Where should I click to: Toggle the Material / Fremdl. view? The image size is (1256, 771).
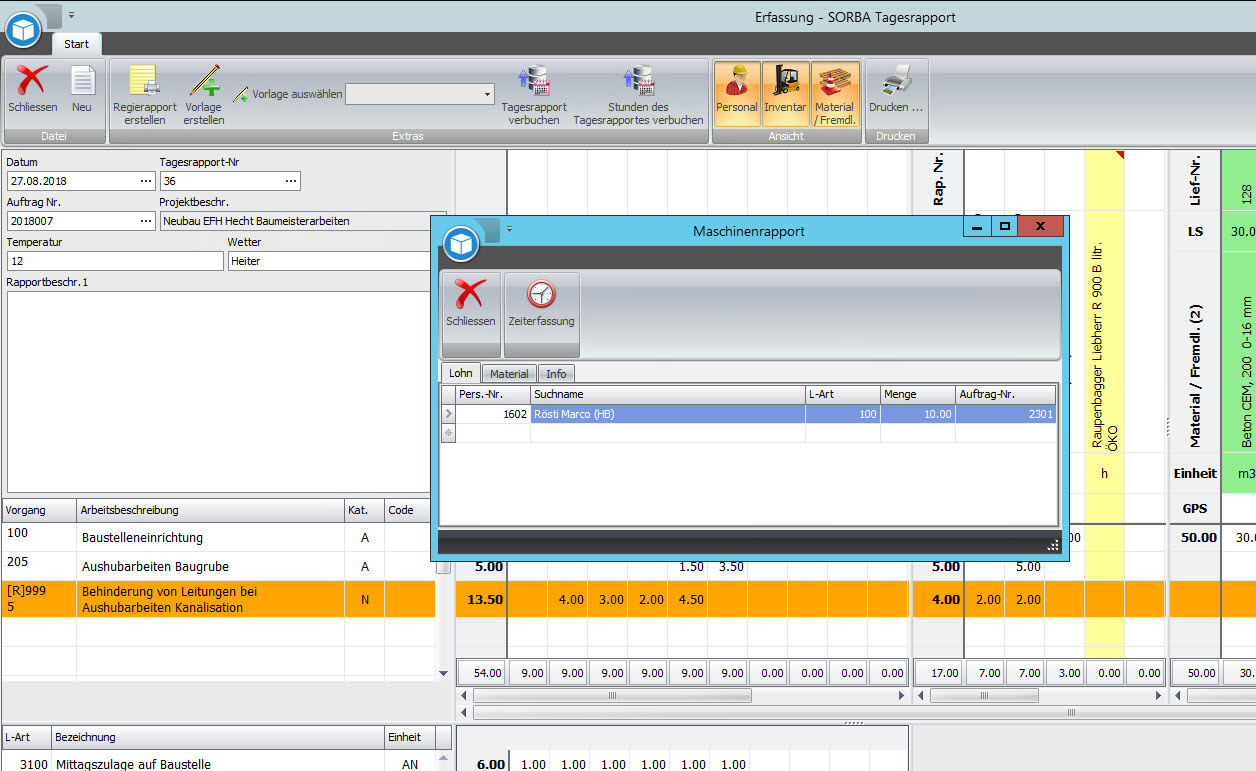pos(835,94)
